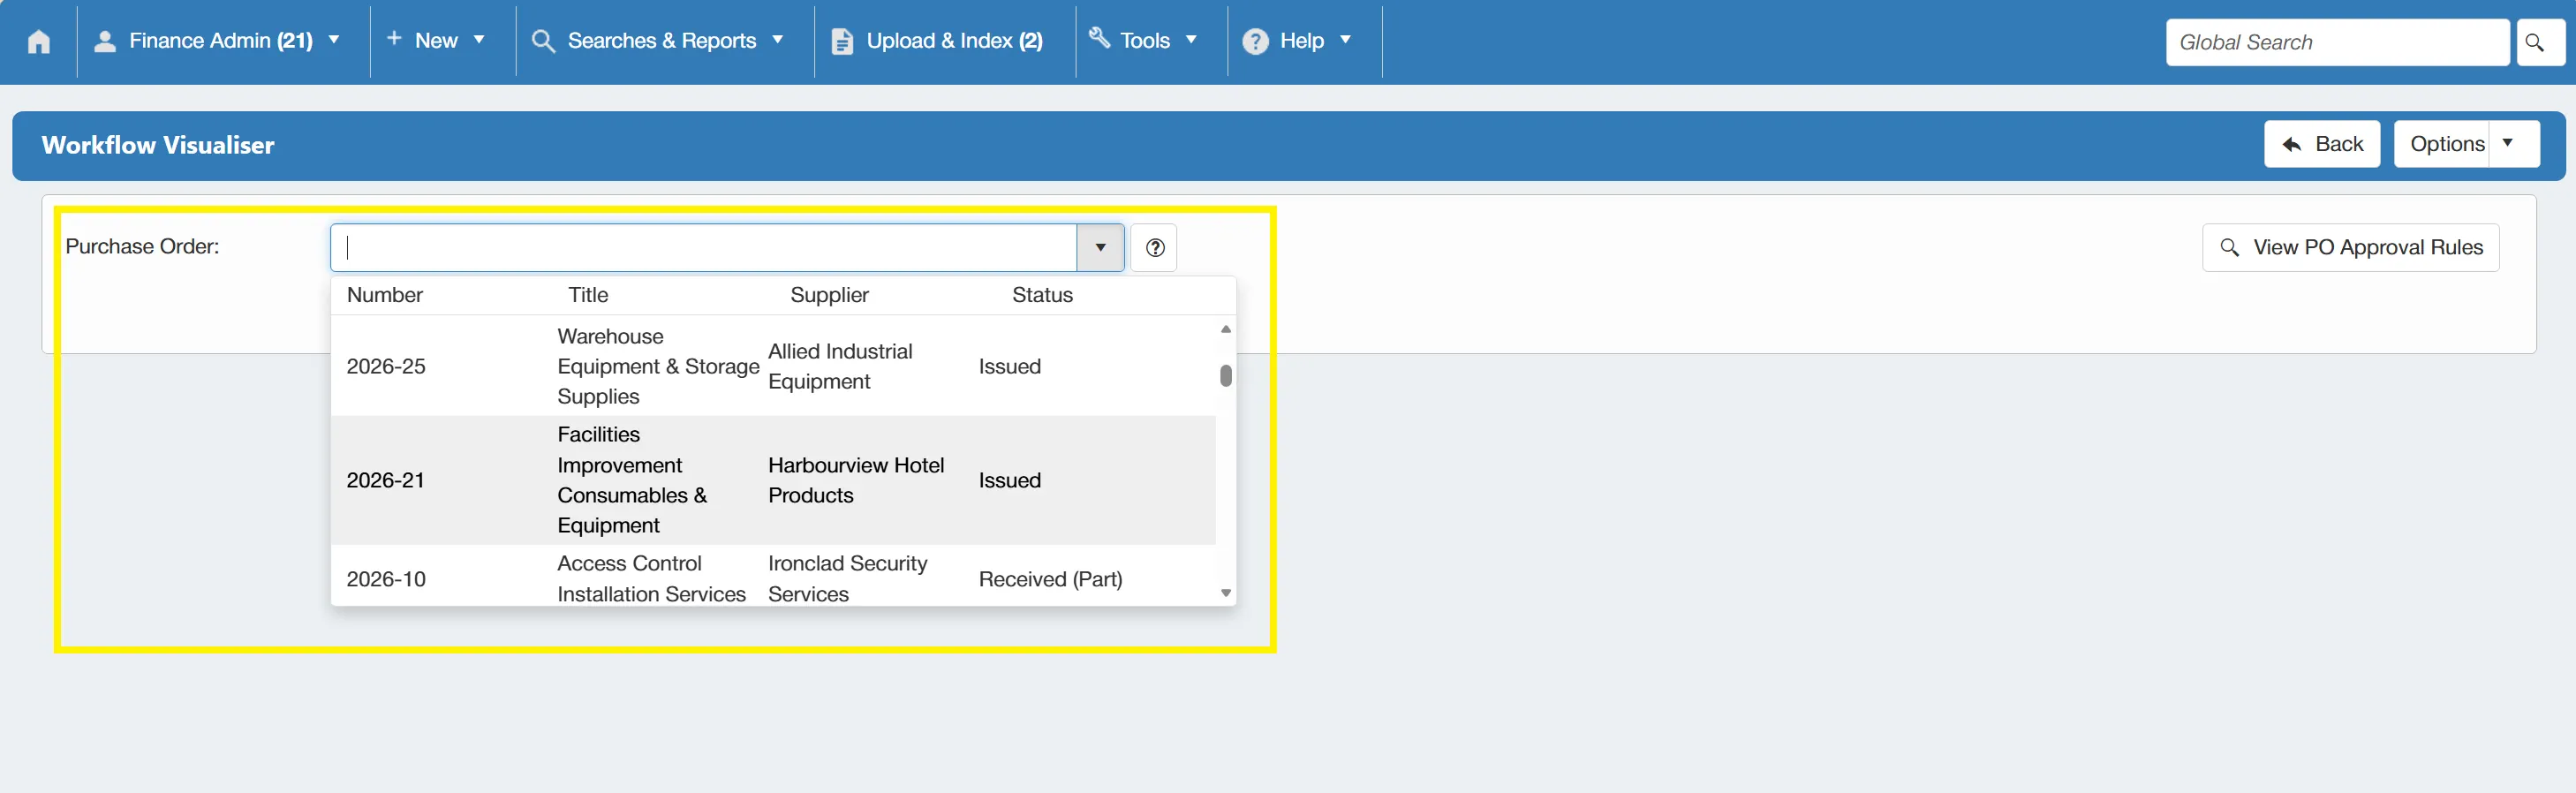
Task: Click Allied Industrial Equipment supplier cell
Action: tap(840, 366)
